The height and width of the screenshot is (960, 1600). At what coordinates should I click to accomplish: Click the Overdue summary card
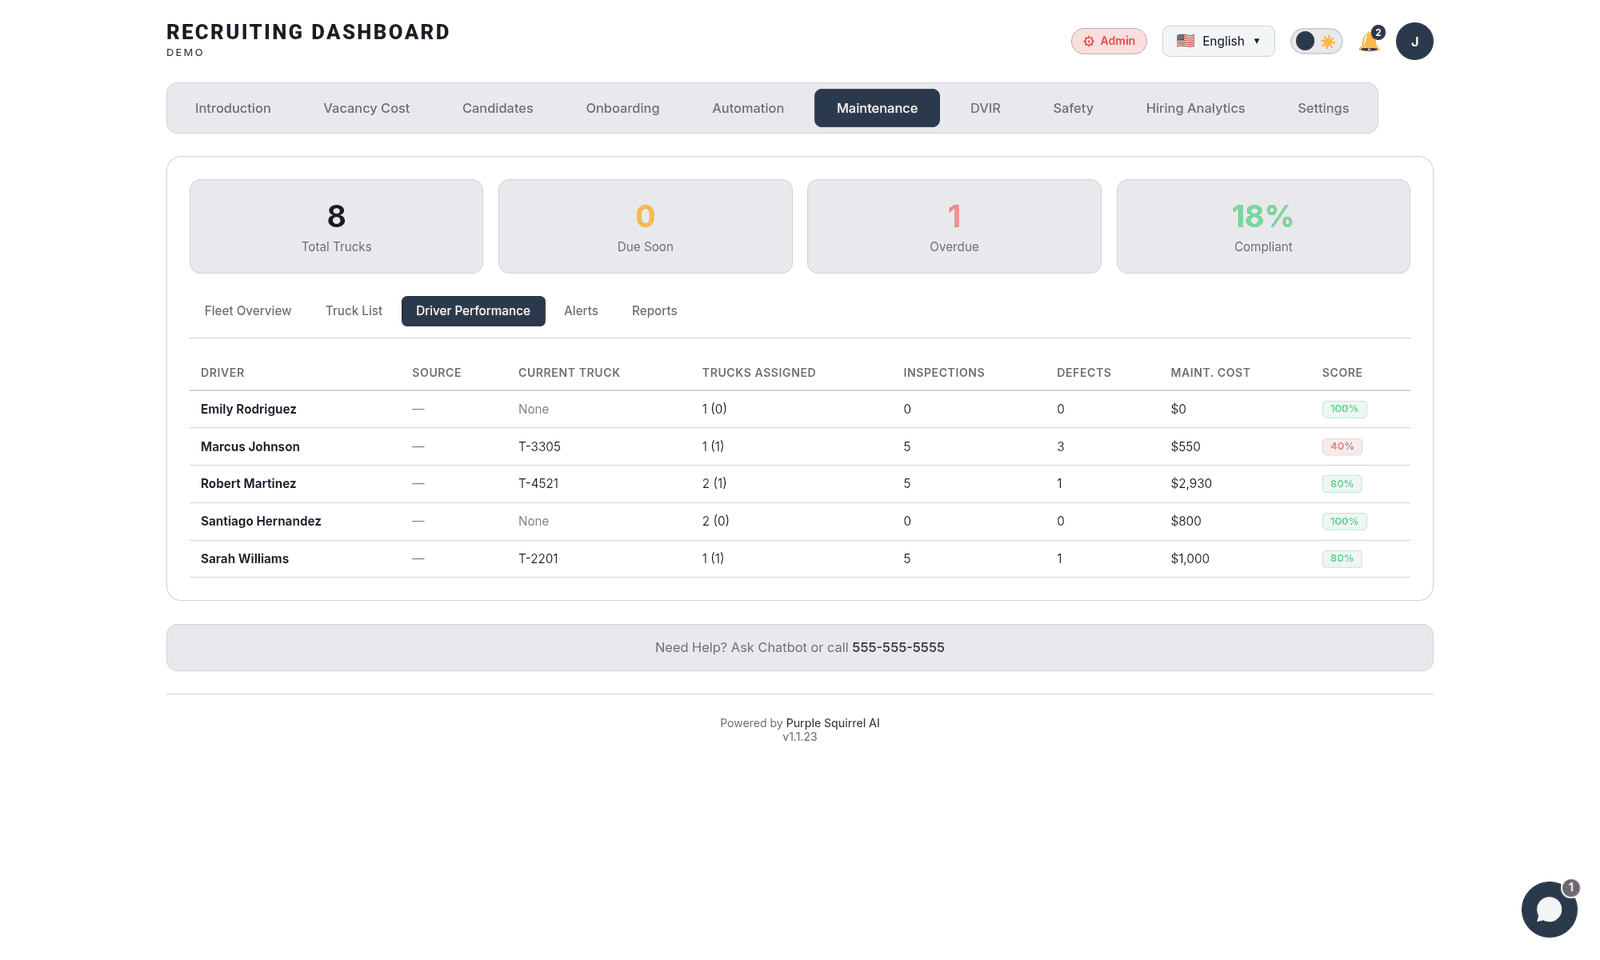(953, 227)
